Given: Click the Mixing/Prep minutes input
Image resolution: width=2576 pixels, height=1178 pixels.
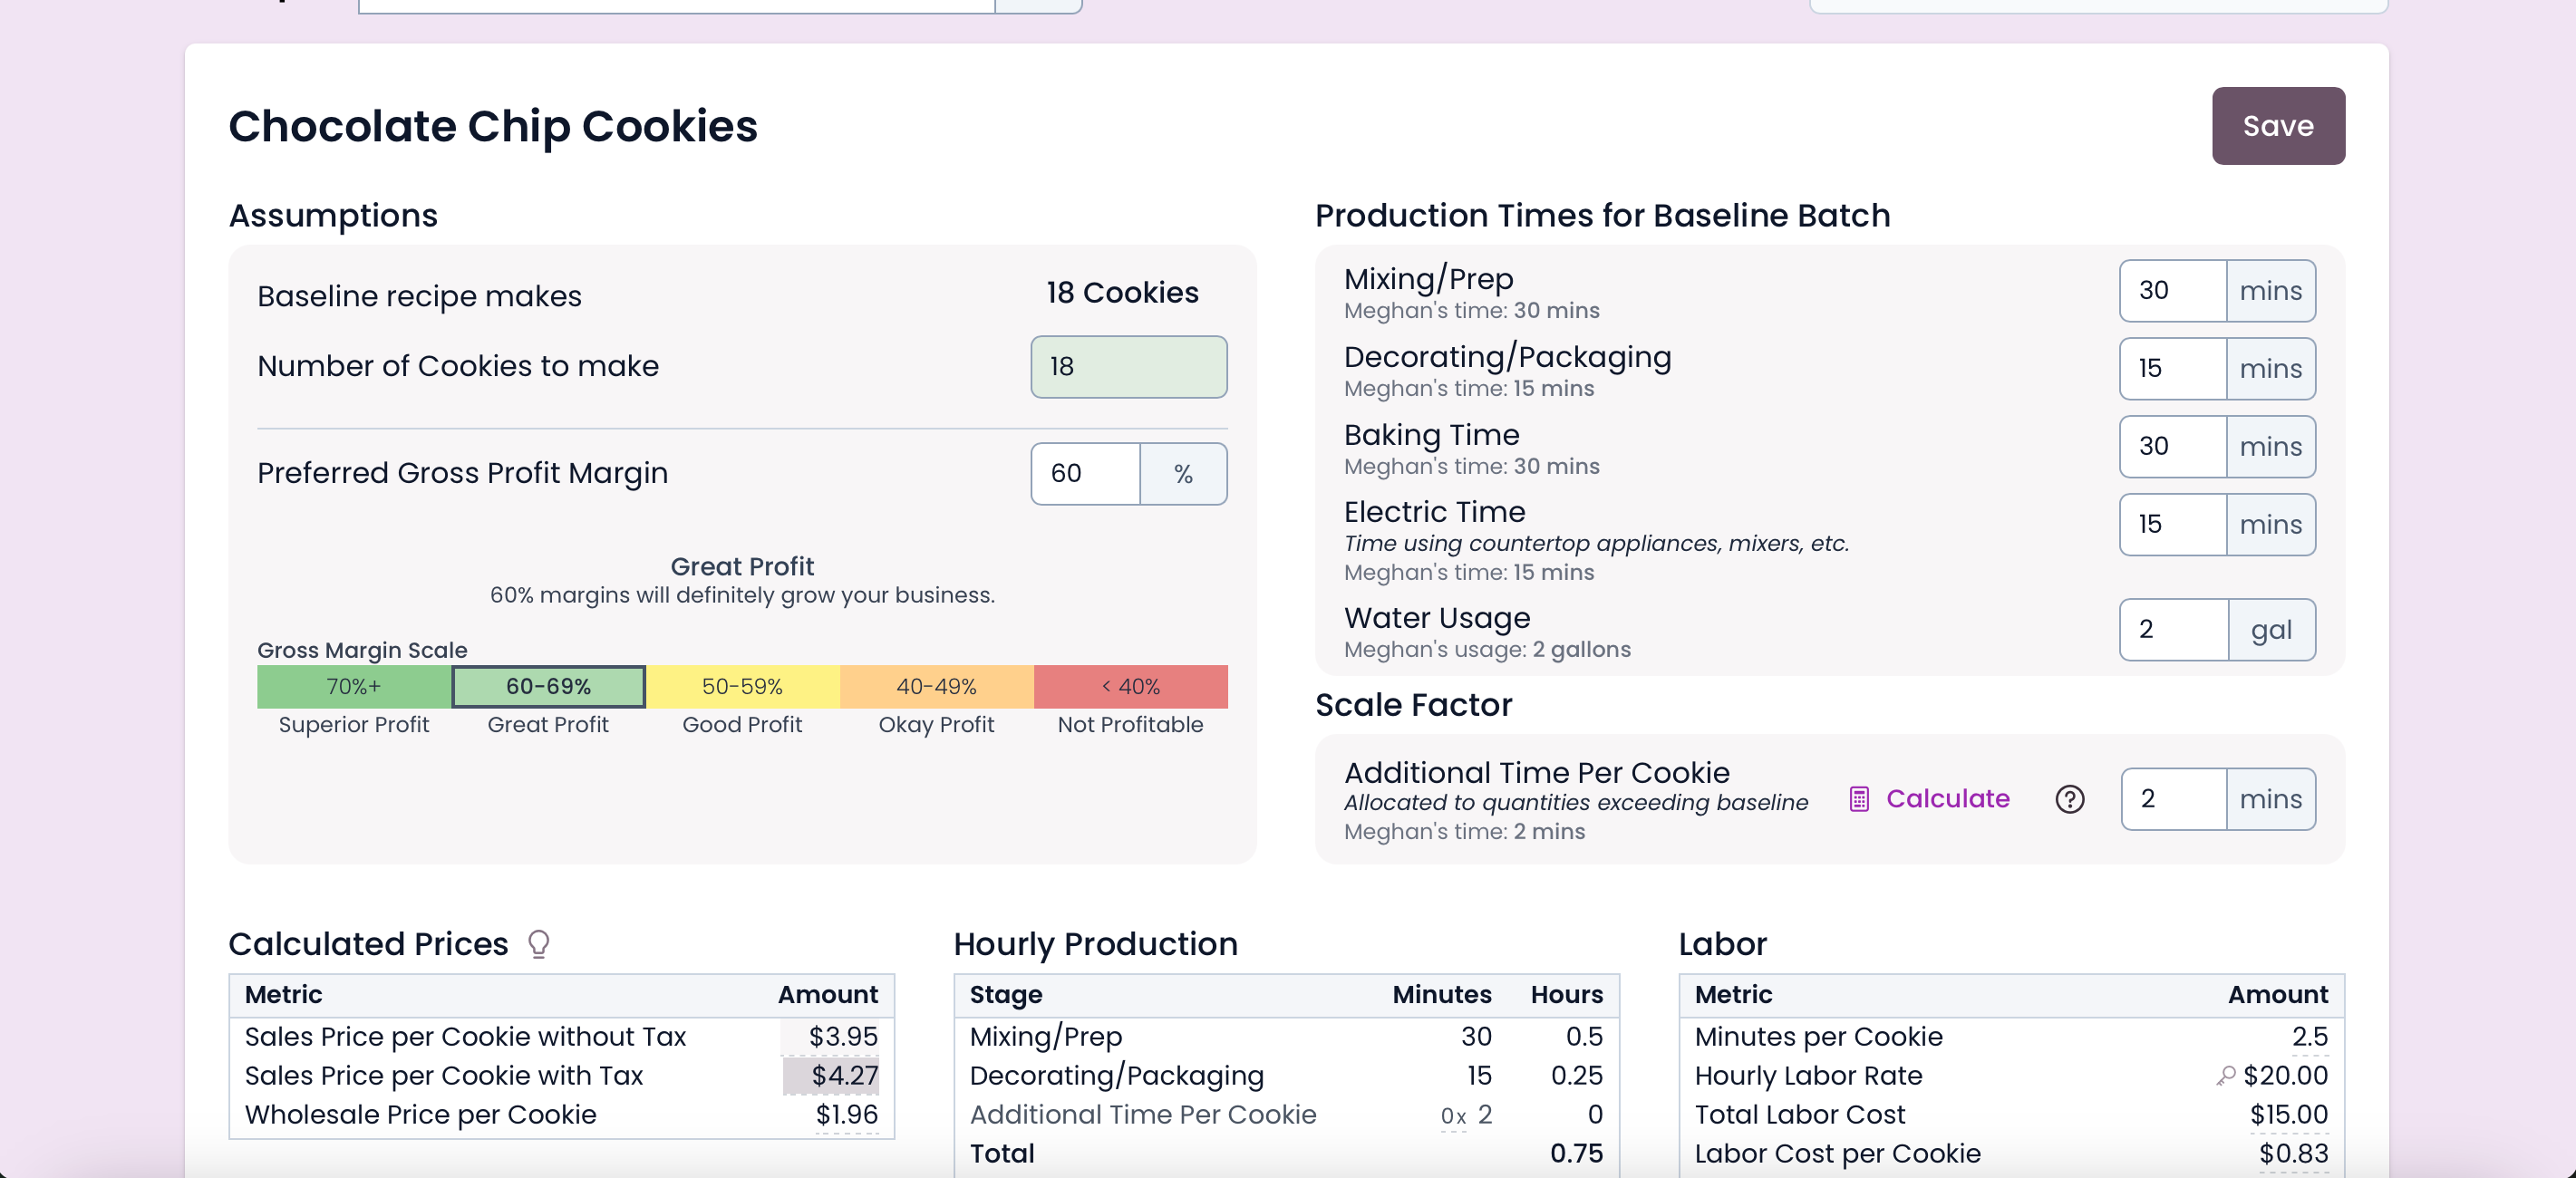Looking at the screenshot, I should [x=2172, y=291].
